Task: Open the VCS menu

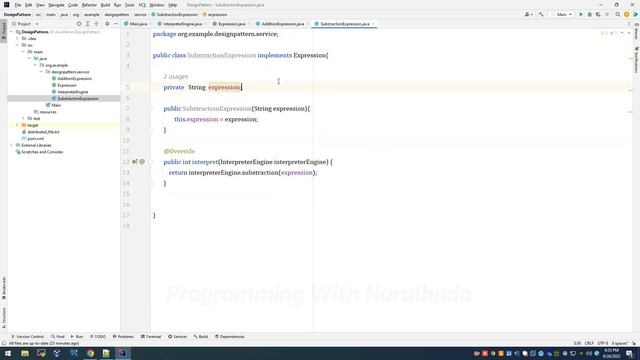Action: (142, 5)
